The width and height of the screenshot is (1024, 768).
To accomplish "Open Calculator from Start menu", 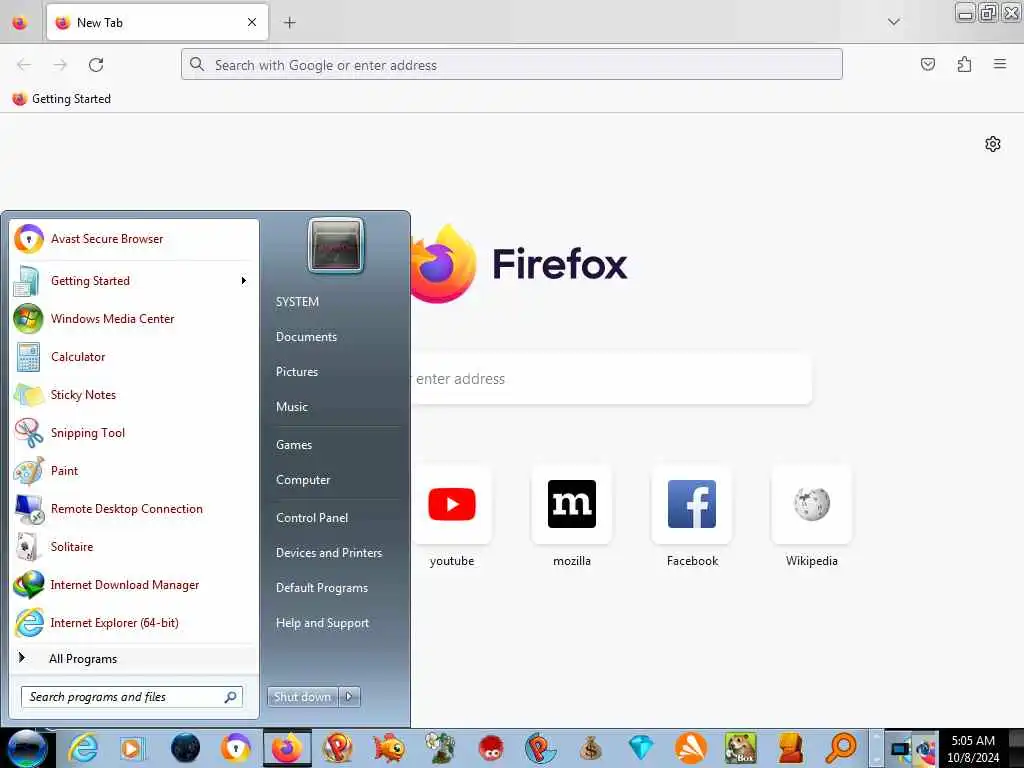I will tap(134, 357).
